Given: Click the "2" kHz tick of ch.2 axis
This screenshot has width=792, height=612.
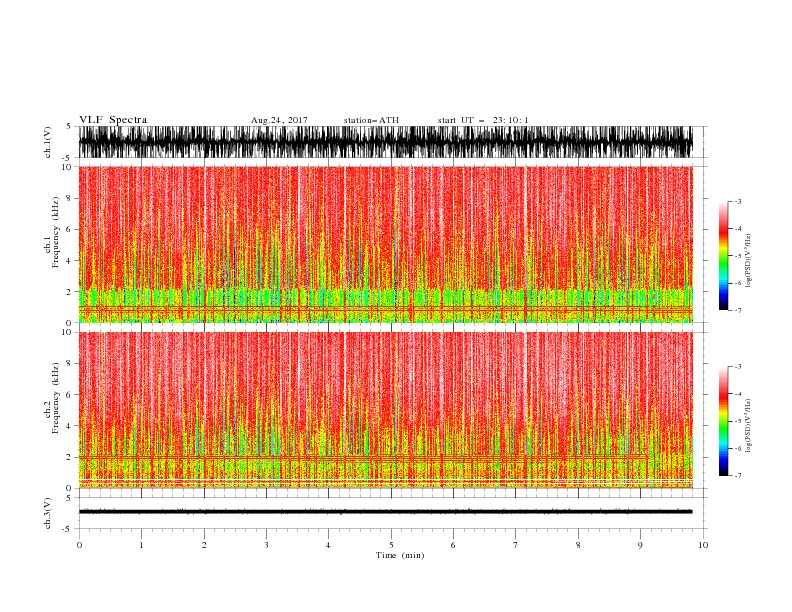Looking at the screenshot, I should (x=69, y=457).
